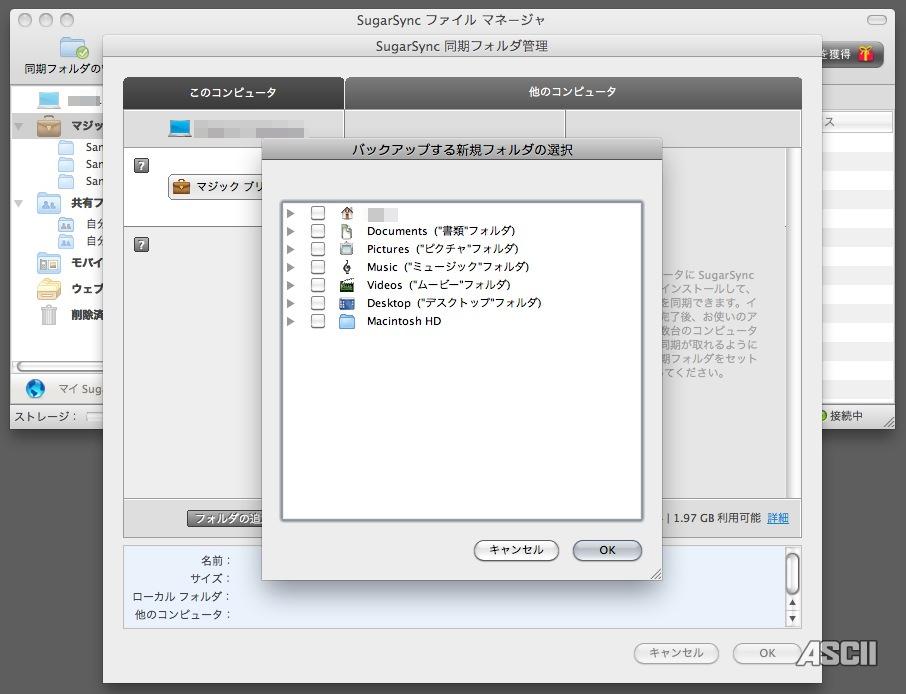The height and width of the screenshot is (694, 906).
Task: Click the gift icon in main window
Action: point(865,54)
